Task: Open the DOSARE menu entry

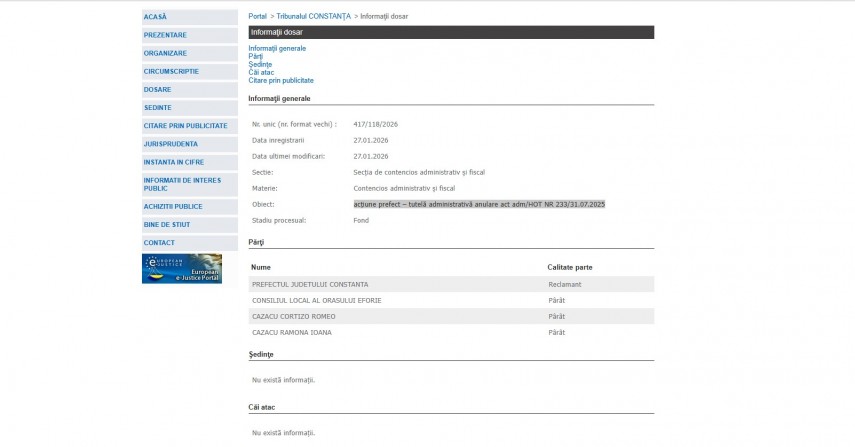Action: point(157,89)
